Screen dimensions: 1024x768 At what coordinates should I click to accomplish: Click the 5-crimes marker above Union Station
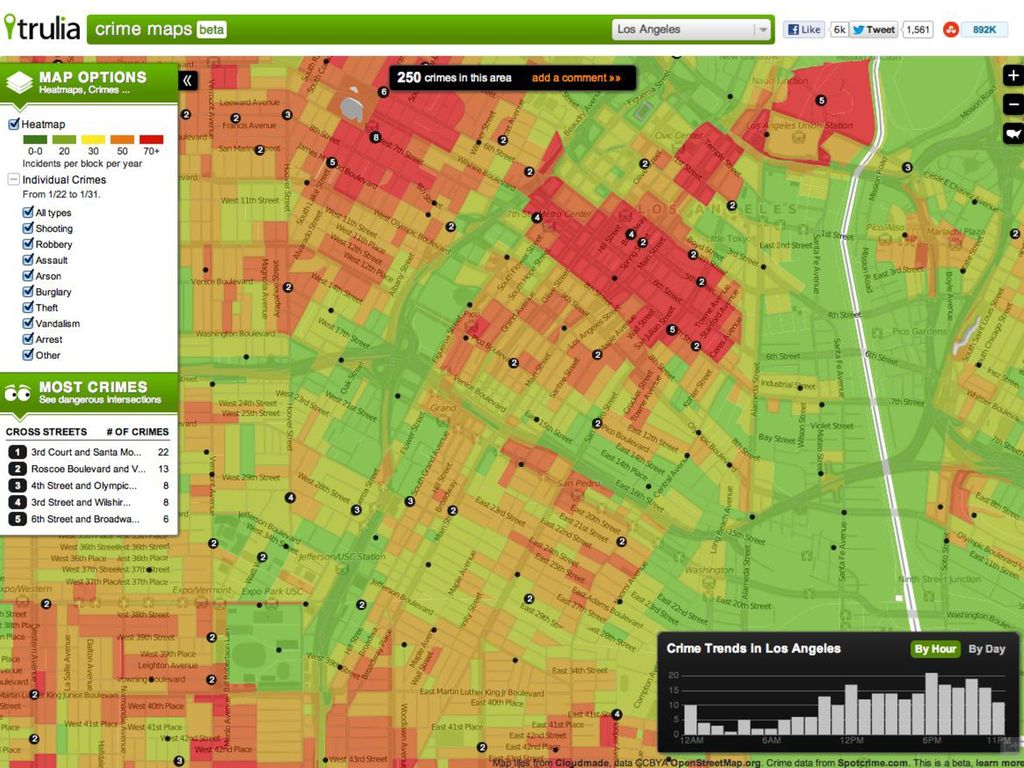(x=822, y=101)
